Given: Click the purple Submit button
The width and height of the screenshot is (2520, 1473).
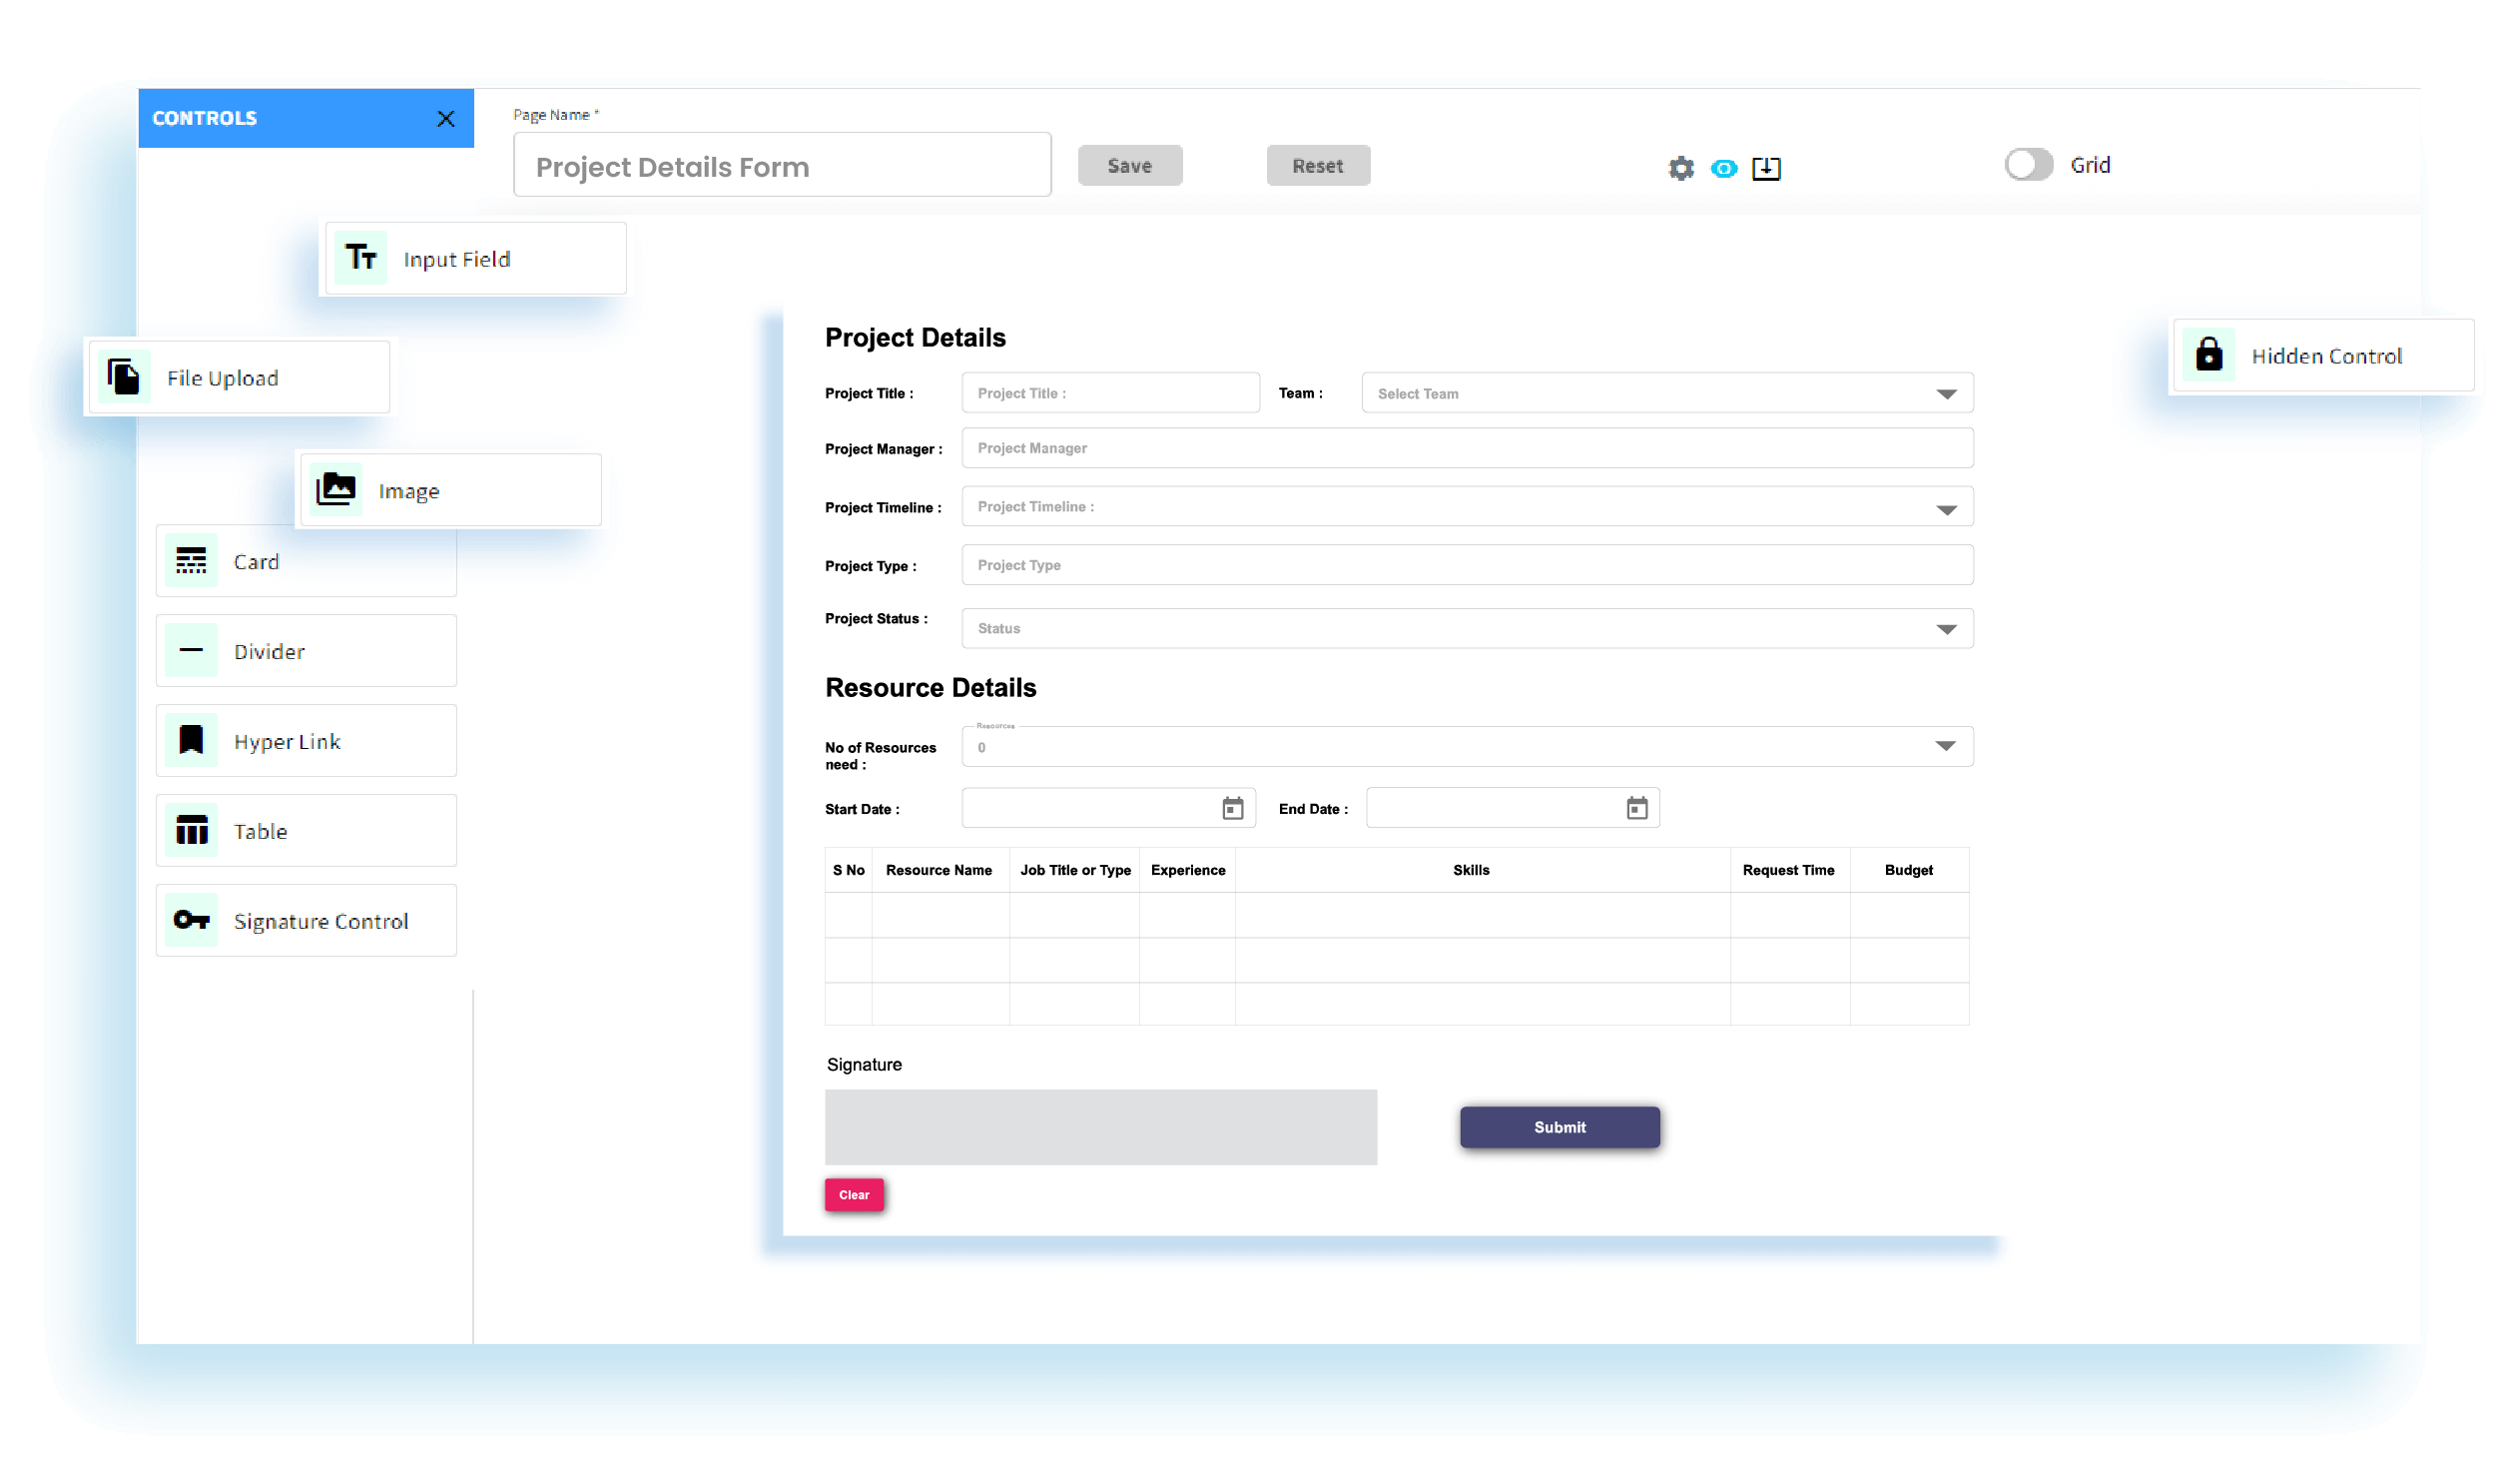Looking at the screenshot, I should coord(1559,1126).
